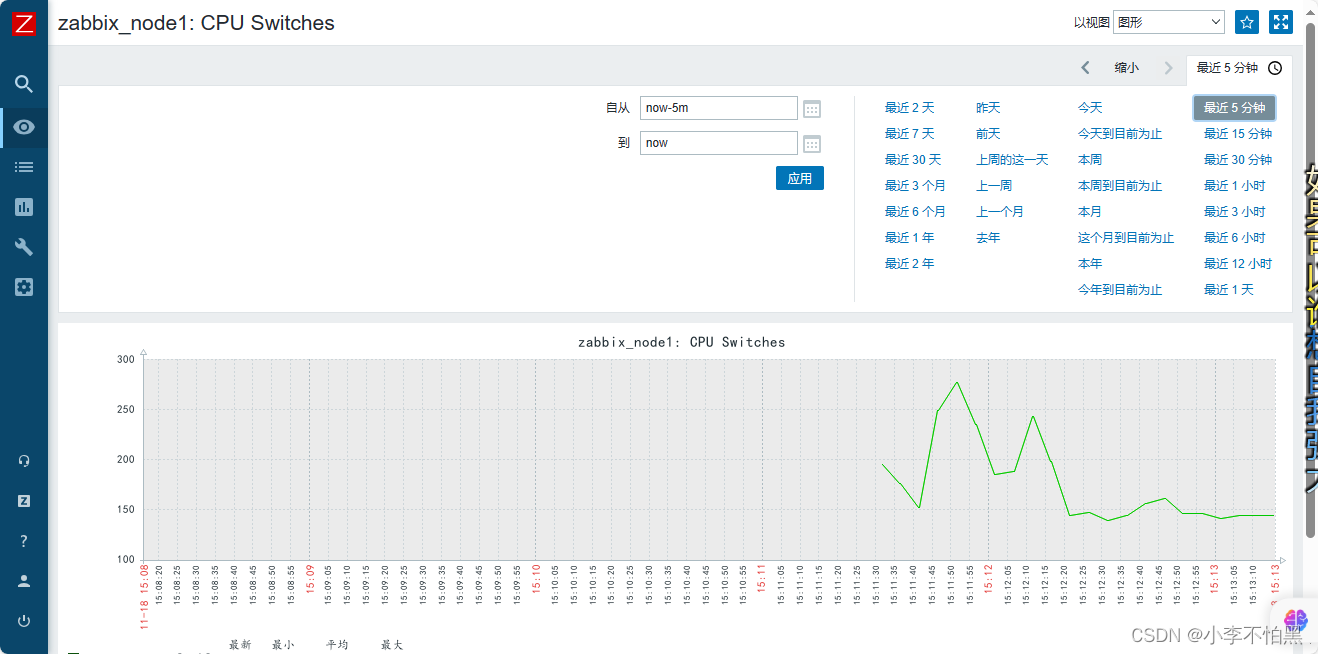Go to next time period arrow

coord(1168,68)
